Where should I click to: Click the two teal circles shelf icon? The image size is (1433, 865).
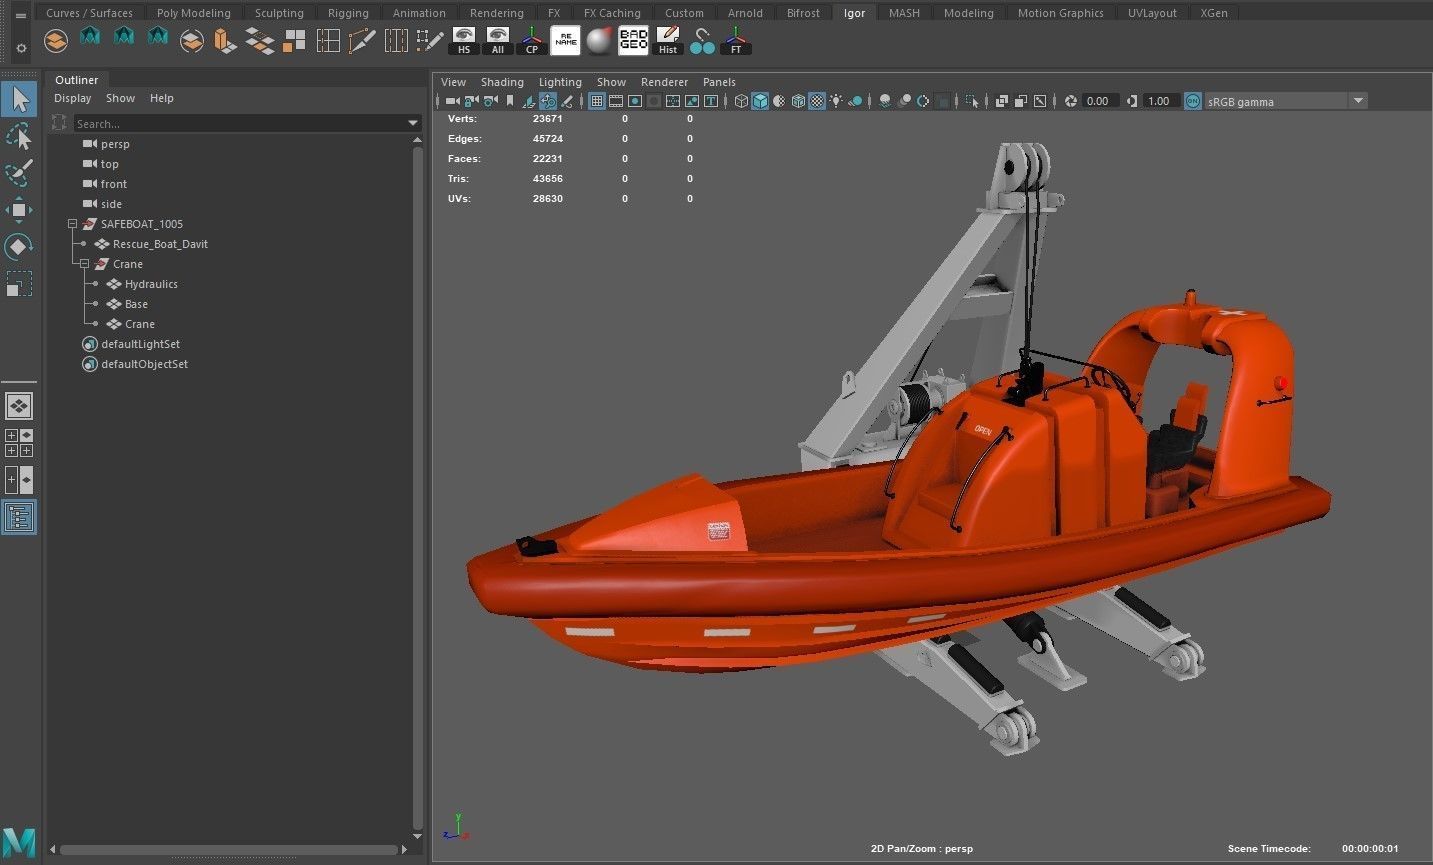[x=702, y=41]
